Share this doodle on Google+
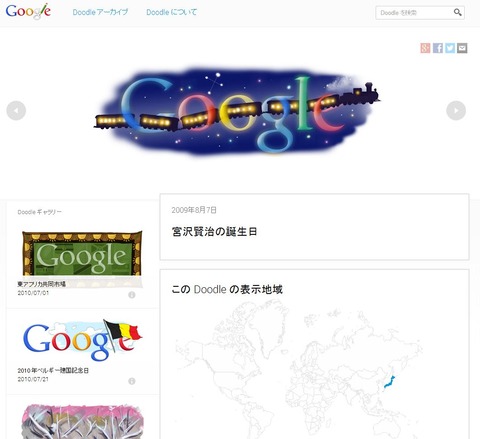This screenshot has width=480, height=439. pos(425,48)
